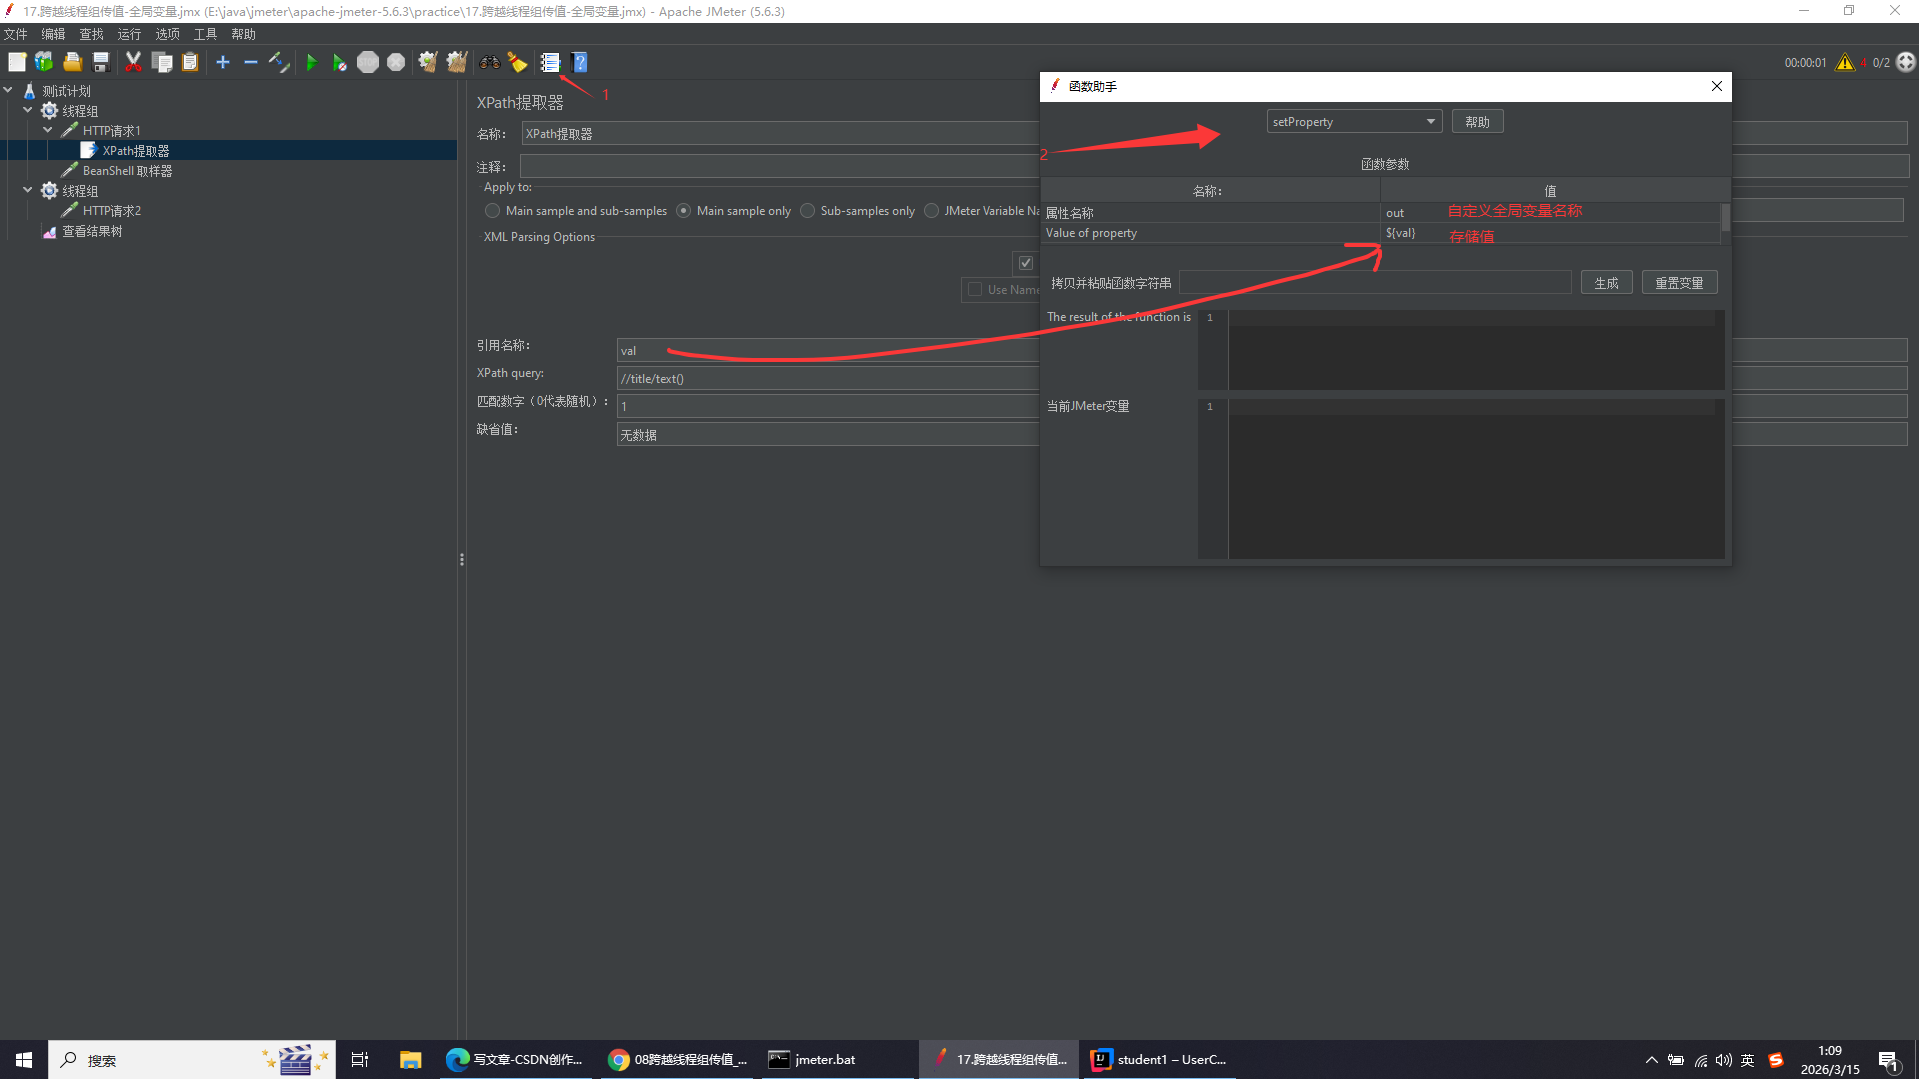
Task: Open the 查找 menu
Action: click(91, 34)
